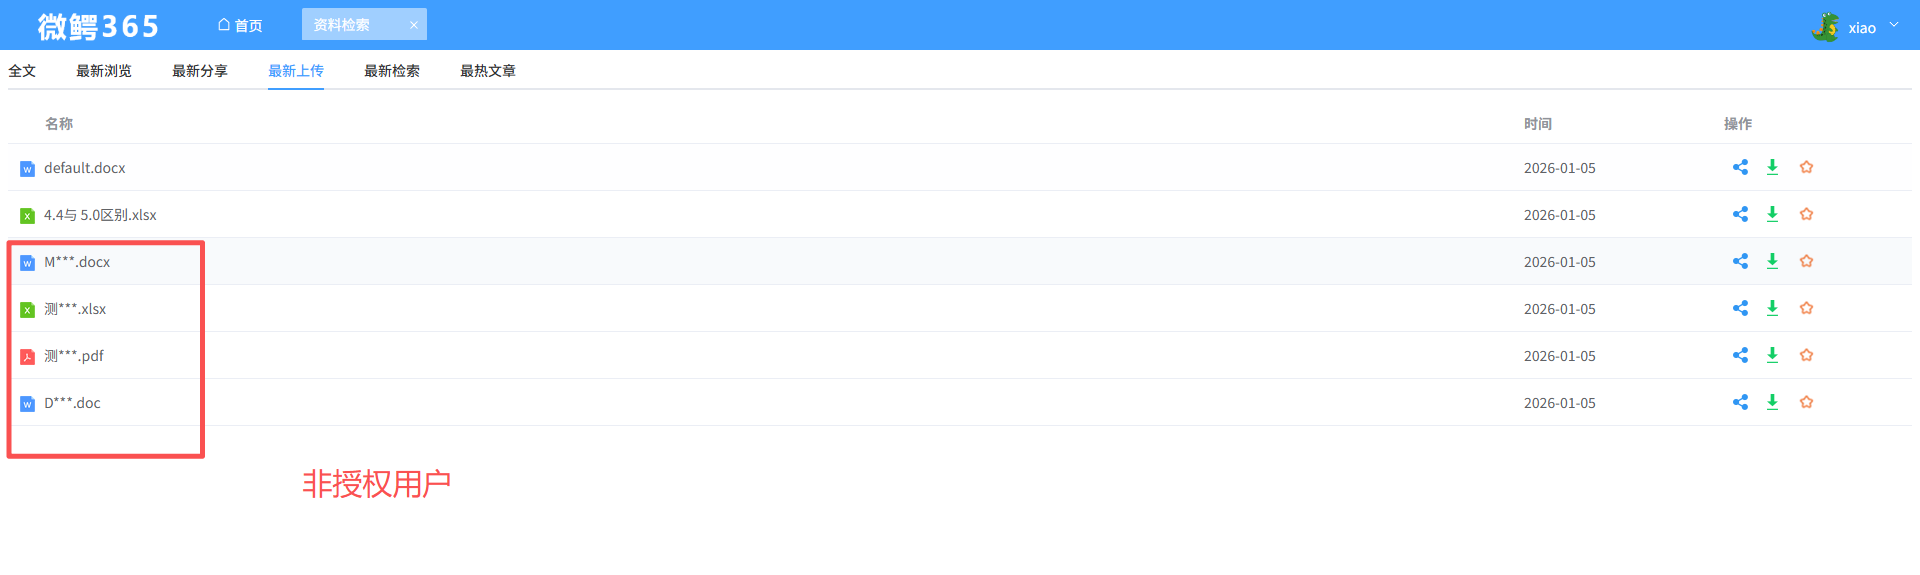
Task: Select the 最新分享 tab
Action: [x=200, y=71]
